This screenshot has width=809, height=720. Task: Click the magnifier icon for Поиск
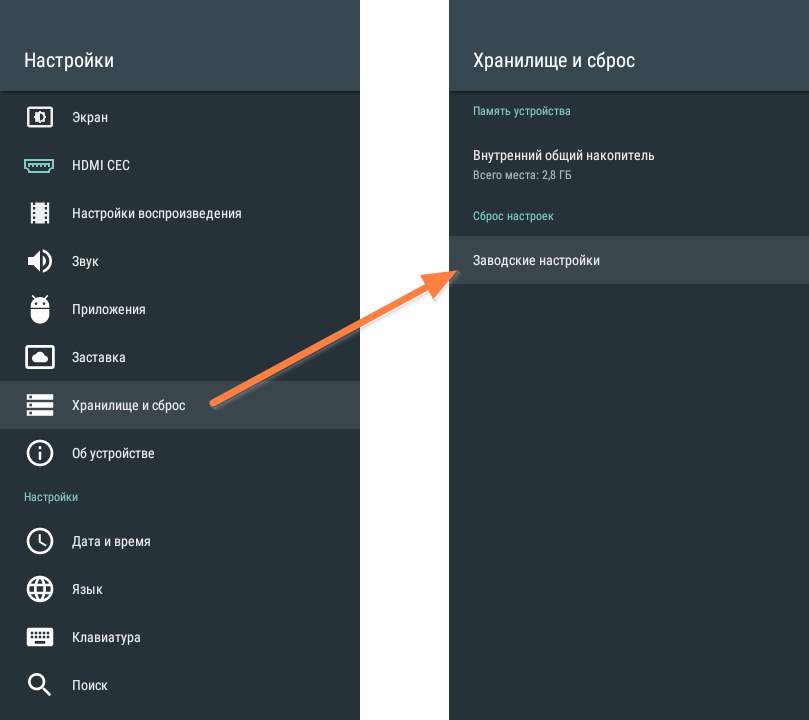[39, 685]
